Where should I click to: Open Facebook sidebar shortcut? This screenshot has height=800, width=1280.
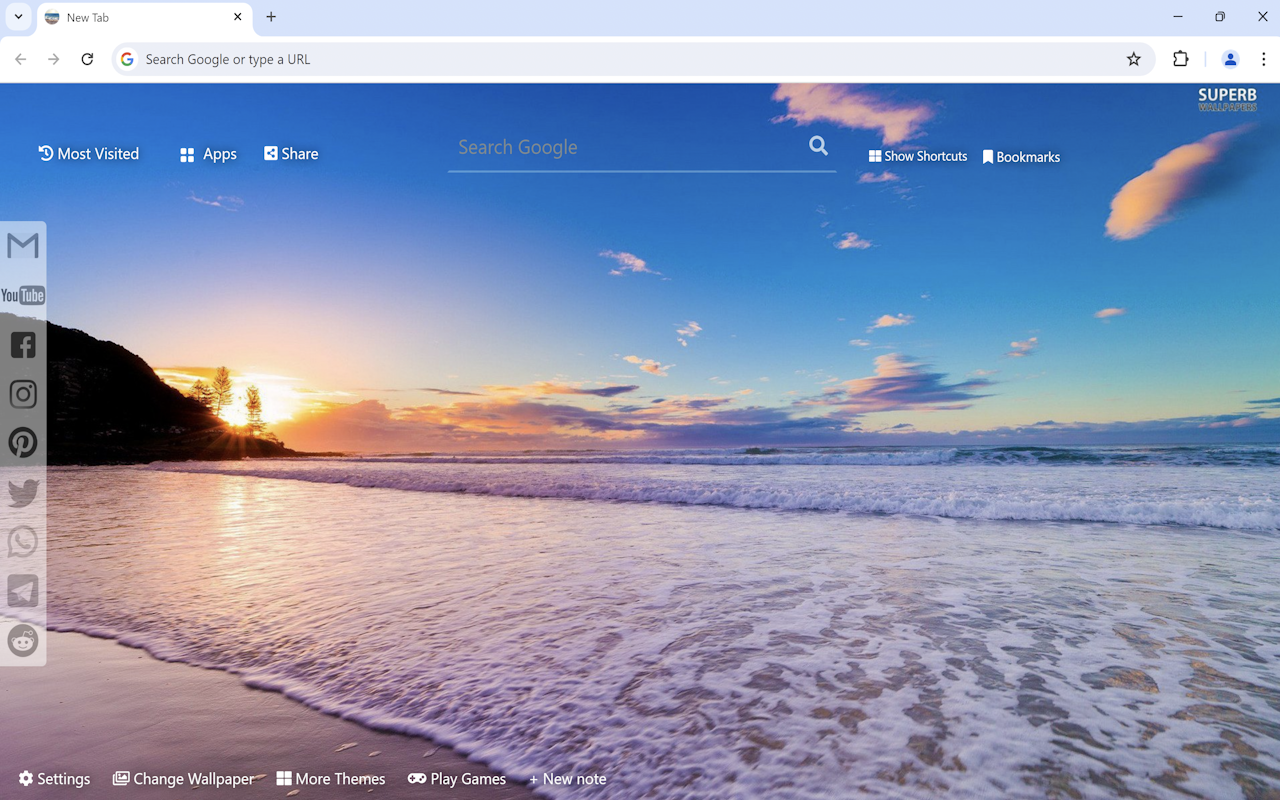pyautogui.click(x=22, y=345)
